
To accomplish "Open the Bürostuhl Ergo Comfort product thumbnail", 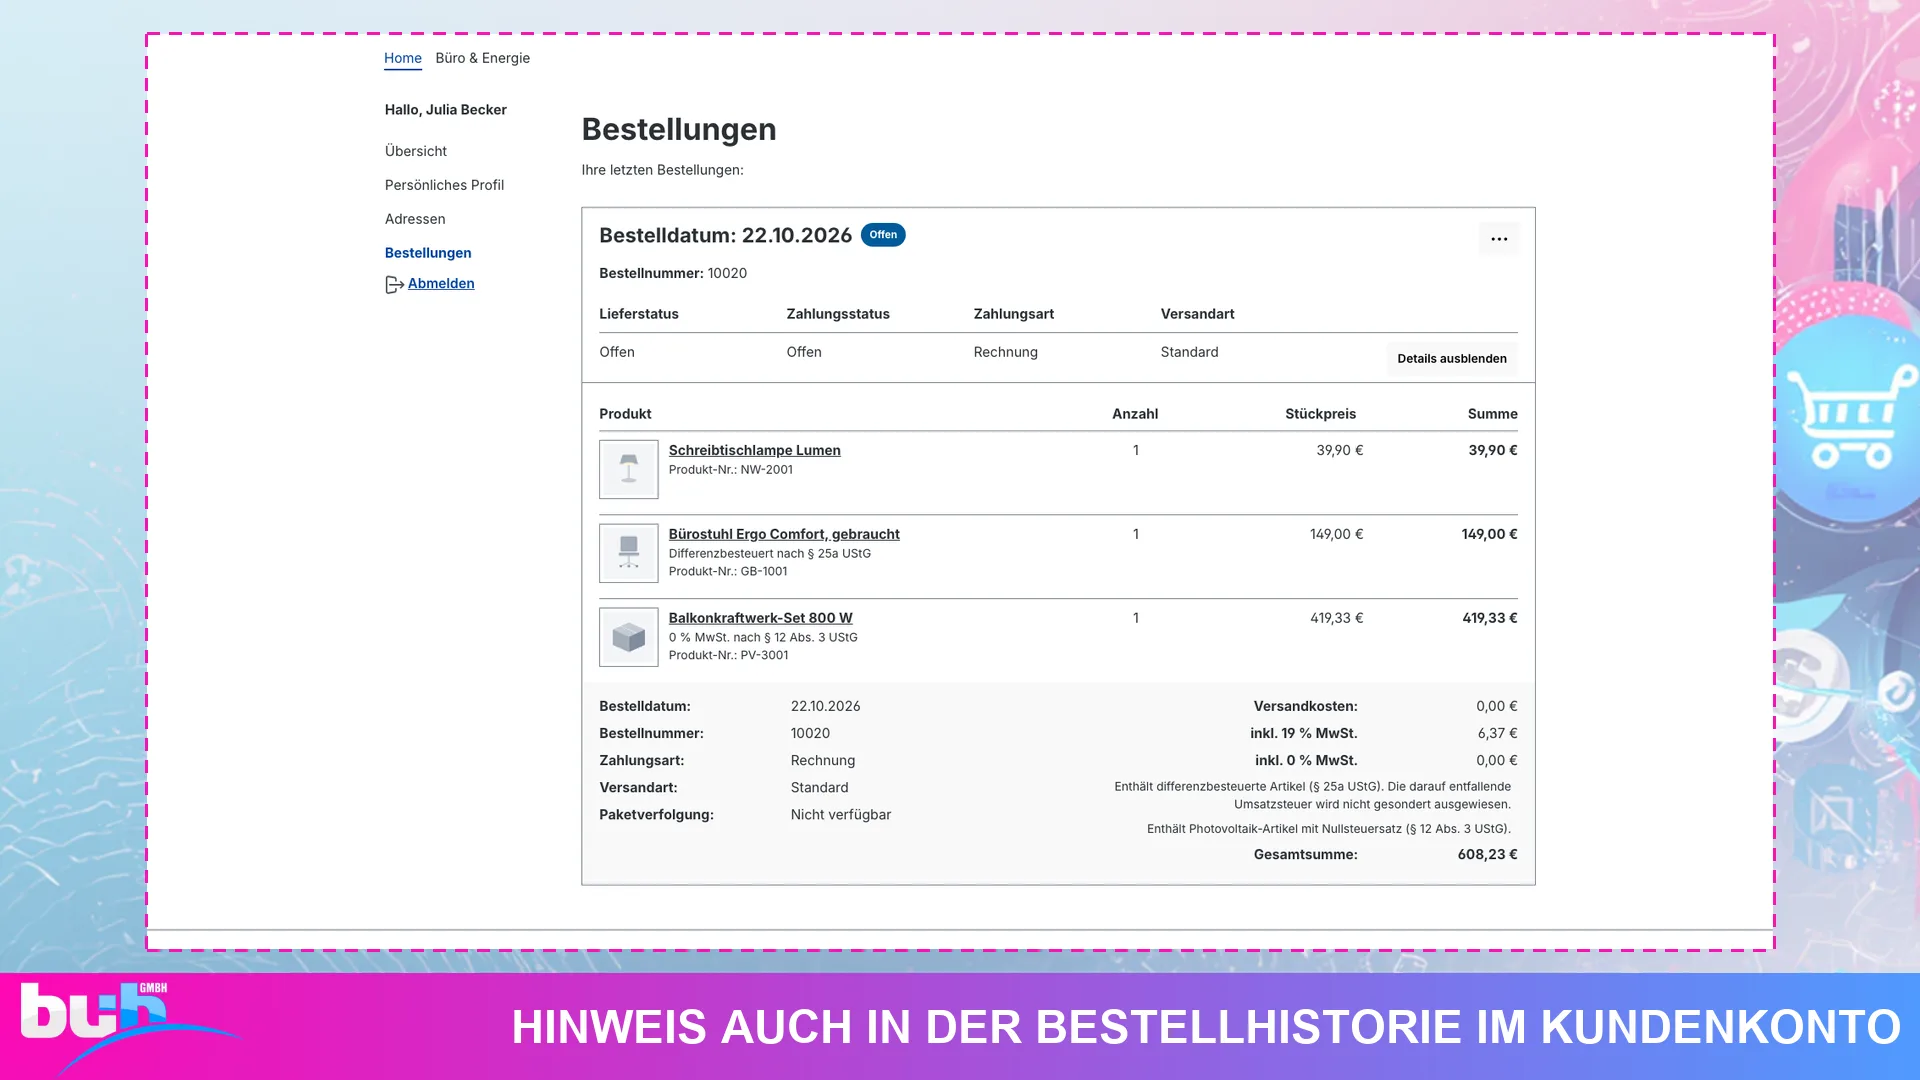I will click(x=628, y=553).
